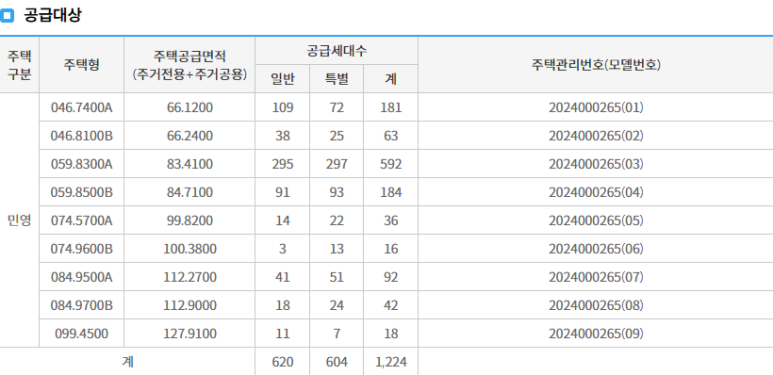Click the 공급대상 section heading
773x375 pixels.
(x=53, y=15)
